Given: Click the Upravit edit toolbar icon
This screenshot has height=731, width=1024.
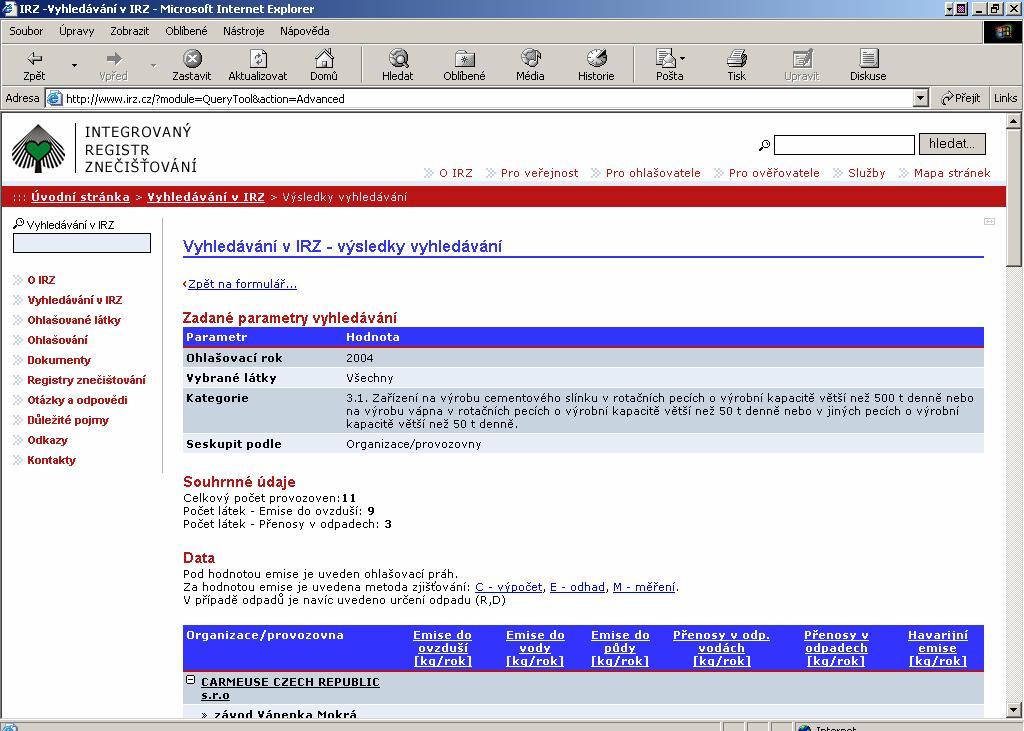Looking at the screenshot, I should tap(802, 59).
